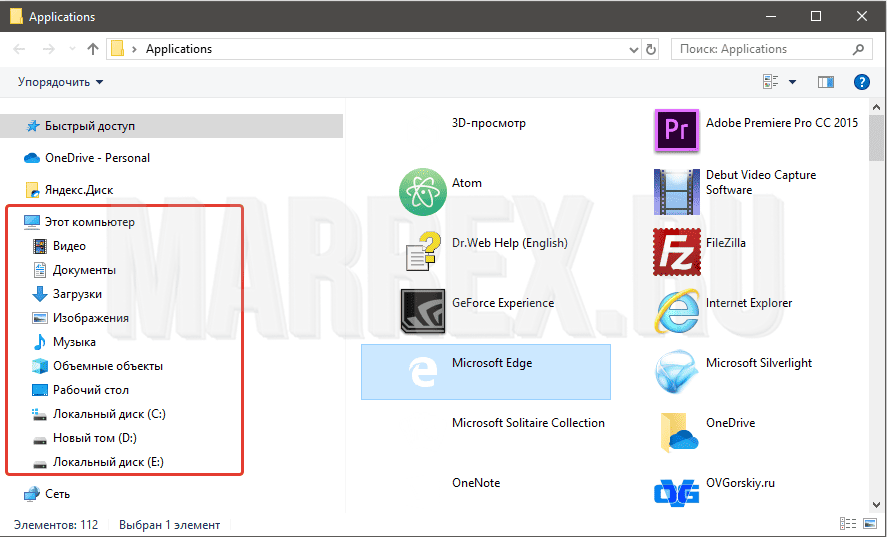Select the OneNote item
887x537 pixels.
[x=476, y=483]
